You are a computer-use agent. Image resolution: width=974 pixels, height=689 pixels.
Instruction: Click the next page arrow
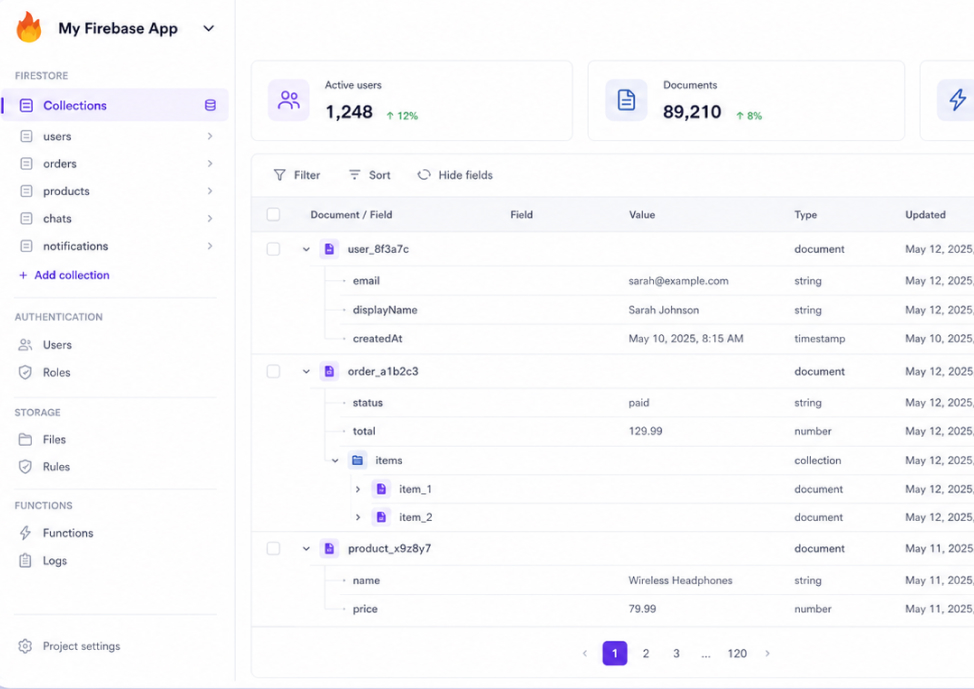(x=768, y=654)
